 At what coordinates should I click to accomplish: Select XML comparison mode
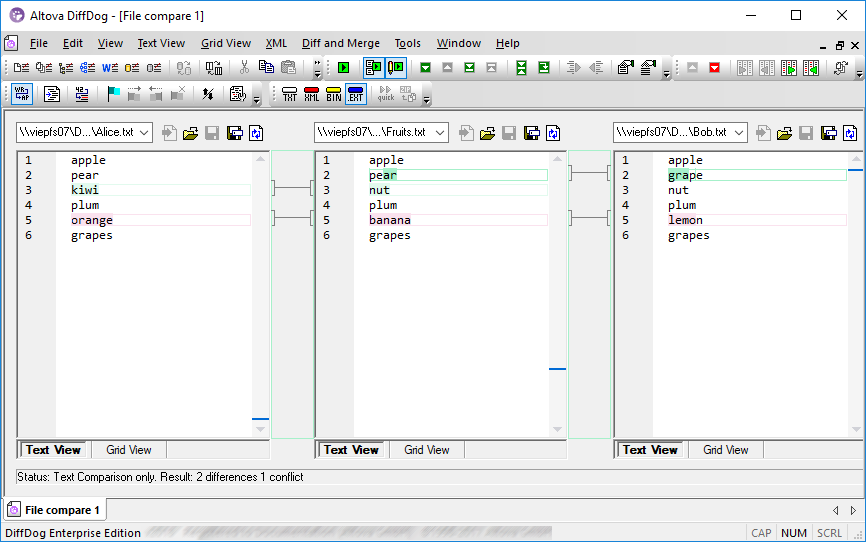click(311, 94)
